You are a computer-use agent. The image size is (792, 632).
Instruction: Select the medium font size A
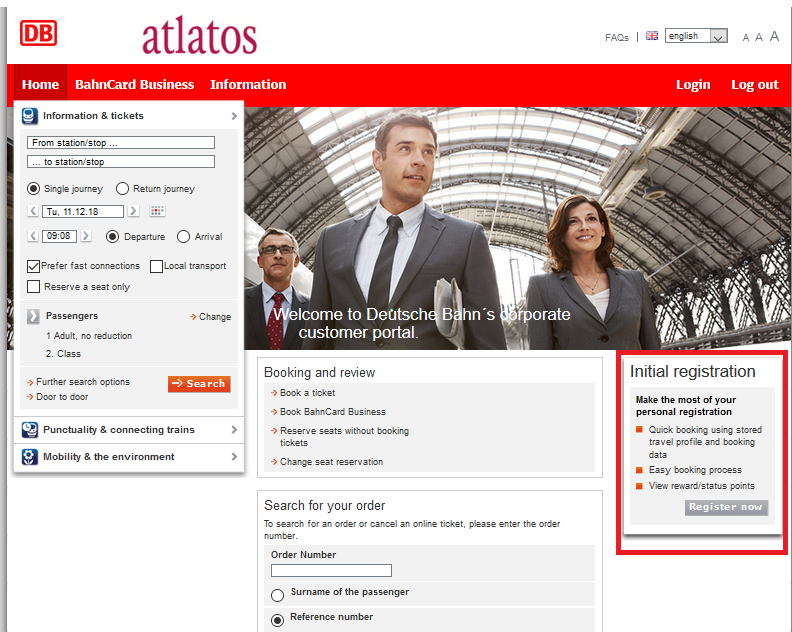point(759,37)
